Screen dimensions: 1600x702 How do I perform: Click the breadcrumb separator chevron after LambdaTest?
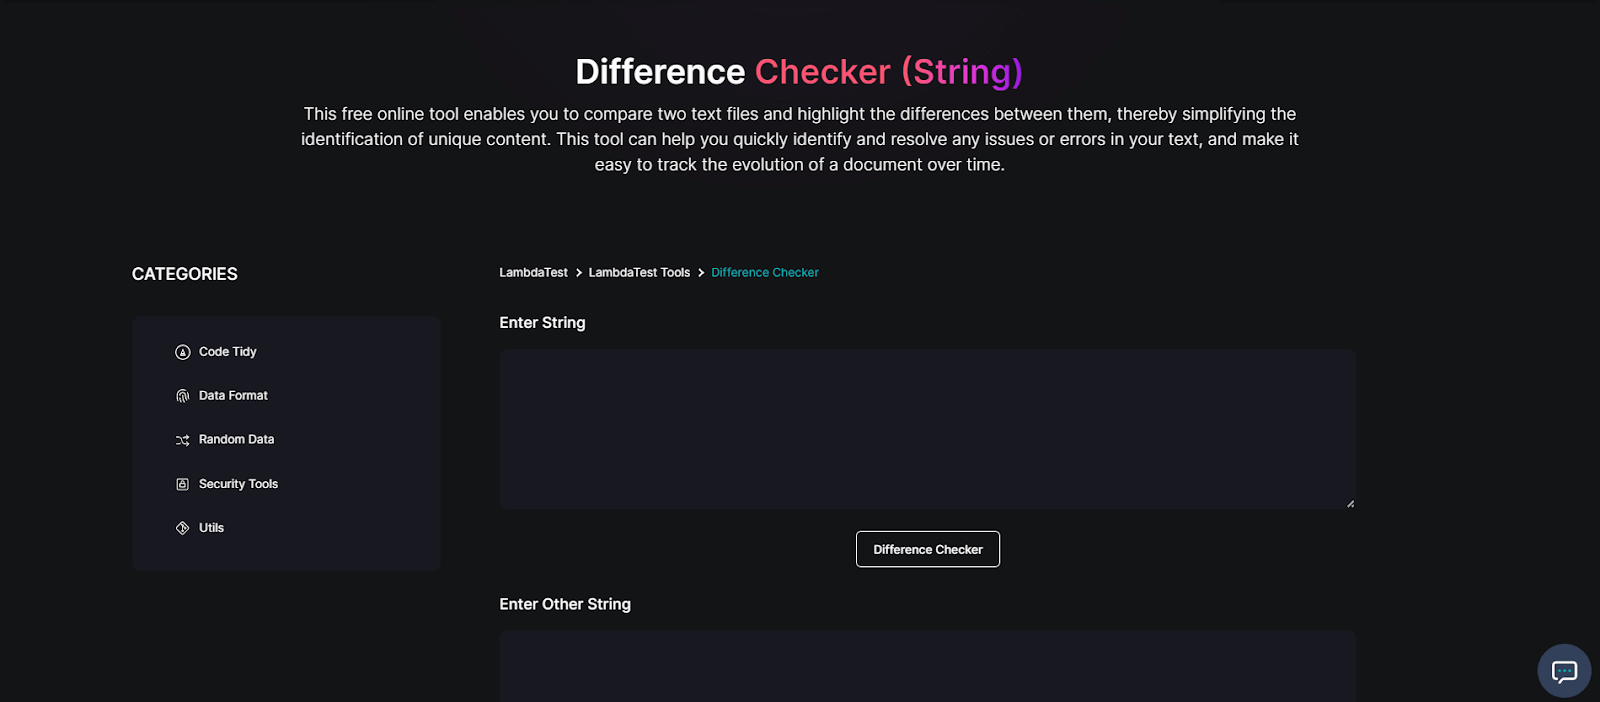[577, 272]
